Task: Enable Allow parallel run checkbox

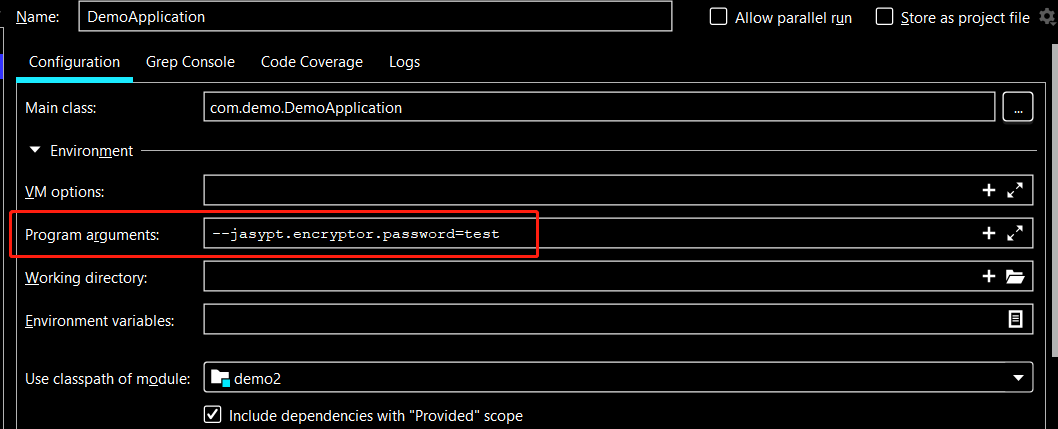Action: point(718,17)
